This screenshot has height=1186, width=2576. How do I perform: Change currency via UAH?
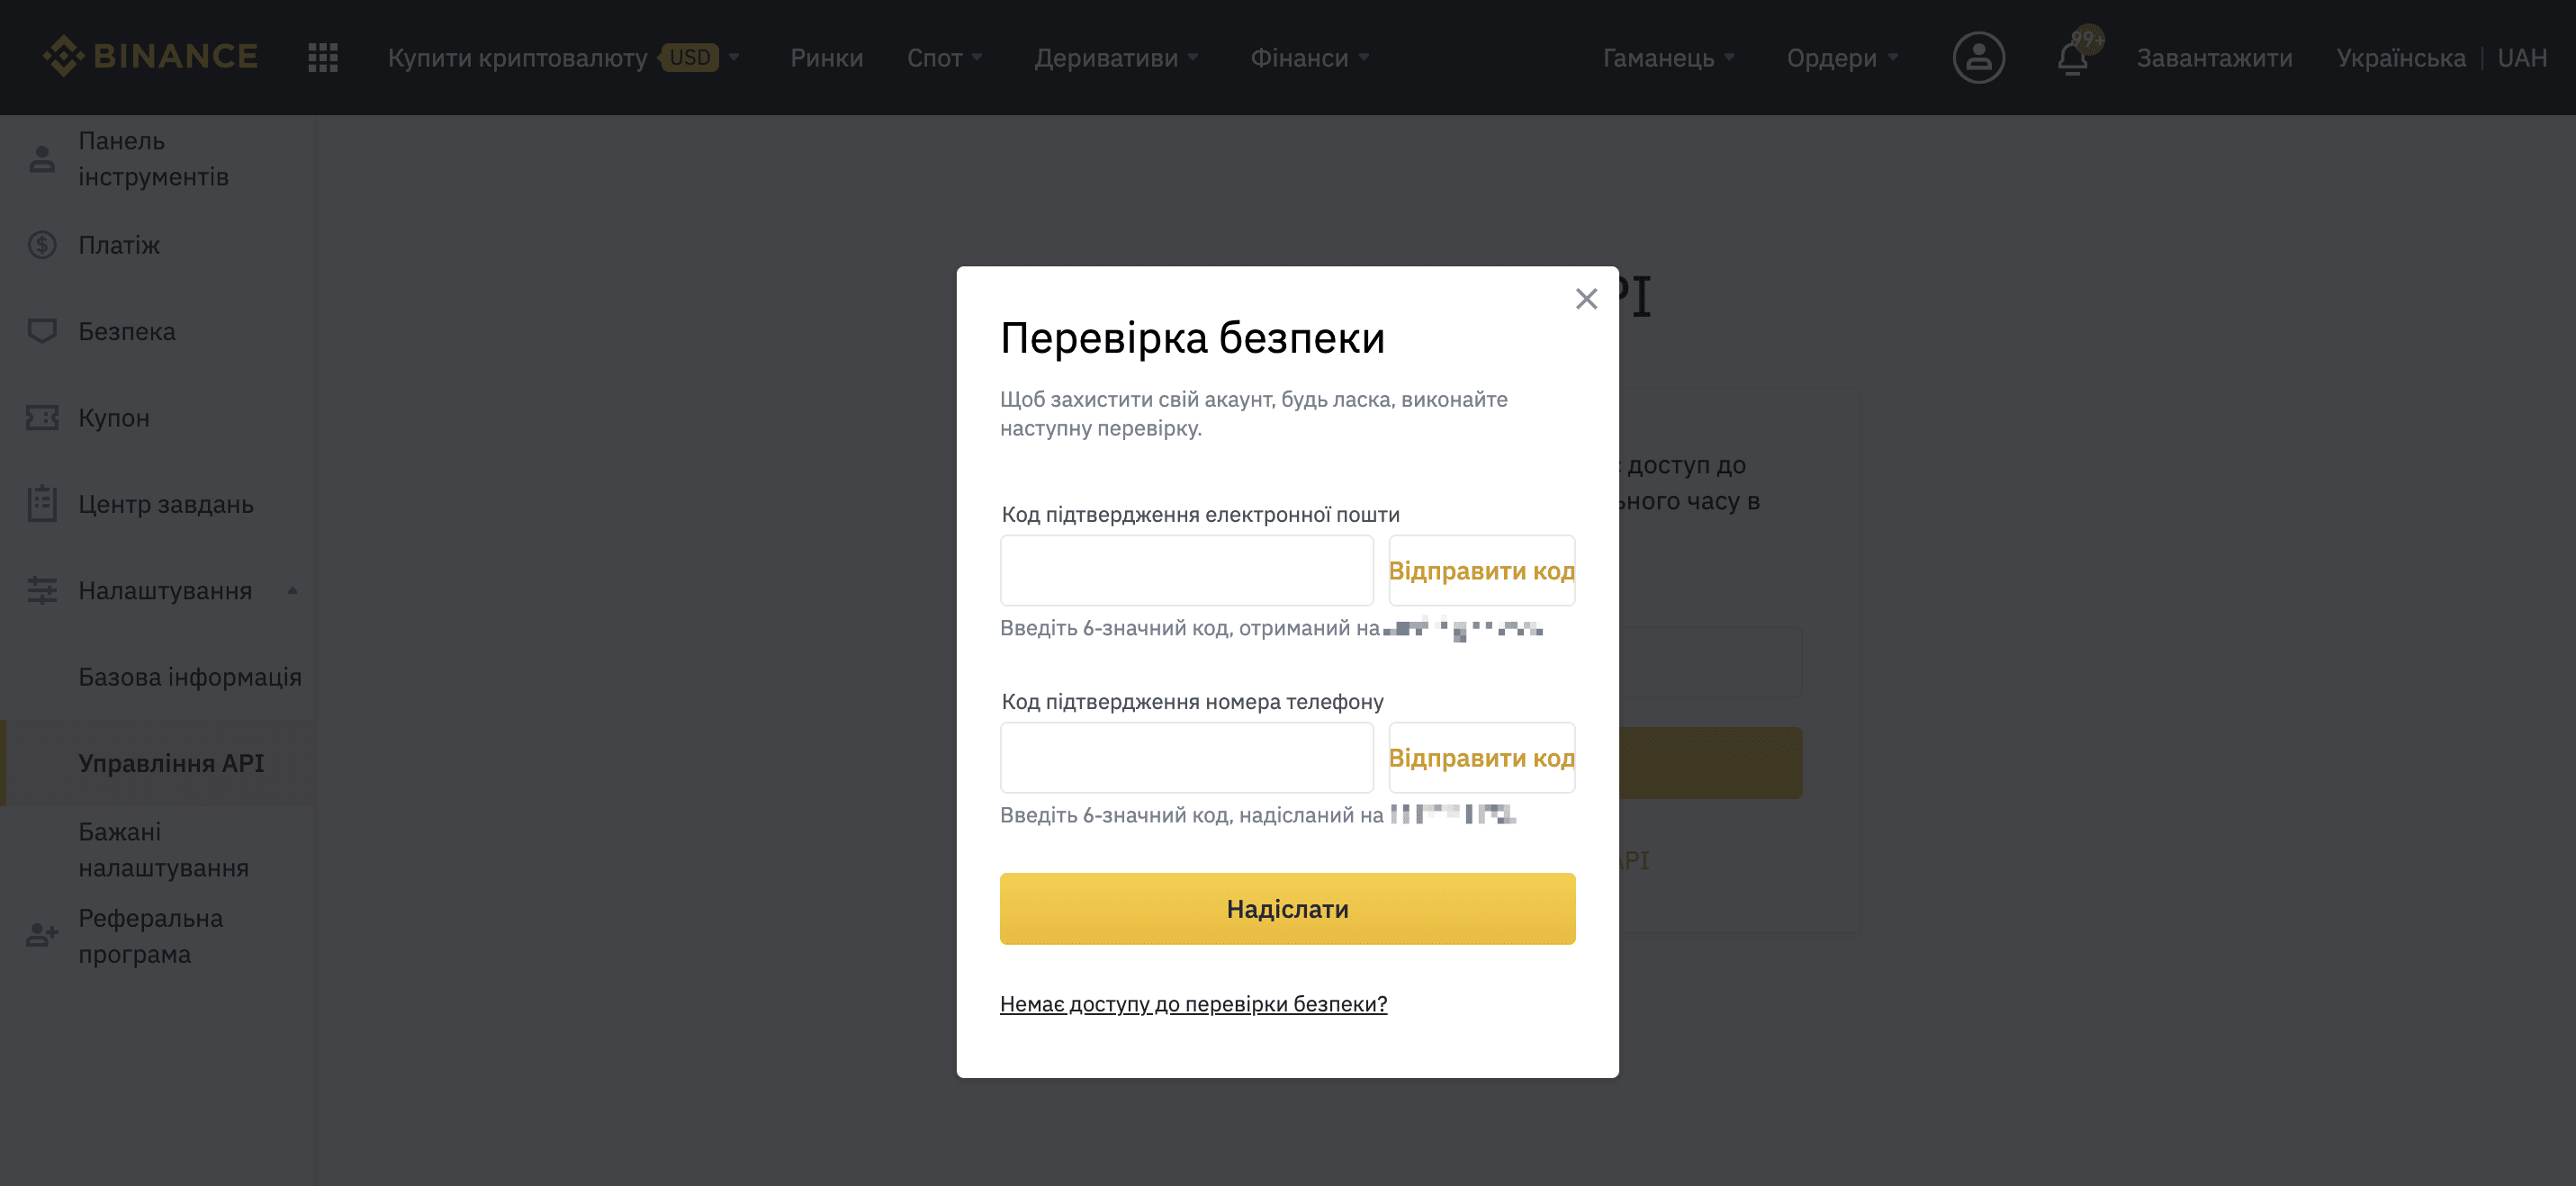tap(2521, 58)
